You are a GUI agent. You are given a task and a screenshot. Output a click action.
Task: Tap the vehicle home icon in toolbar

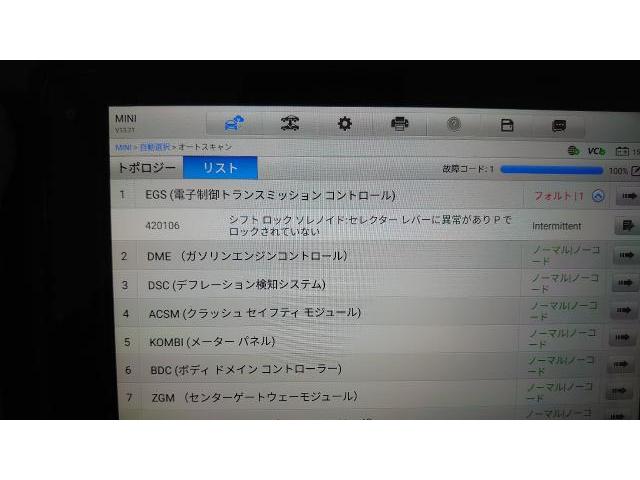click(232, 123)
